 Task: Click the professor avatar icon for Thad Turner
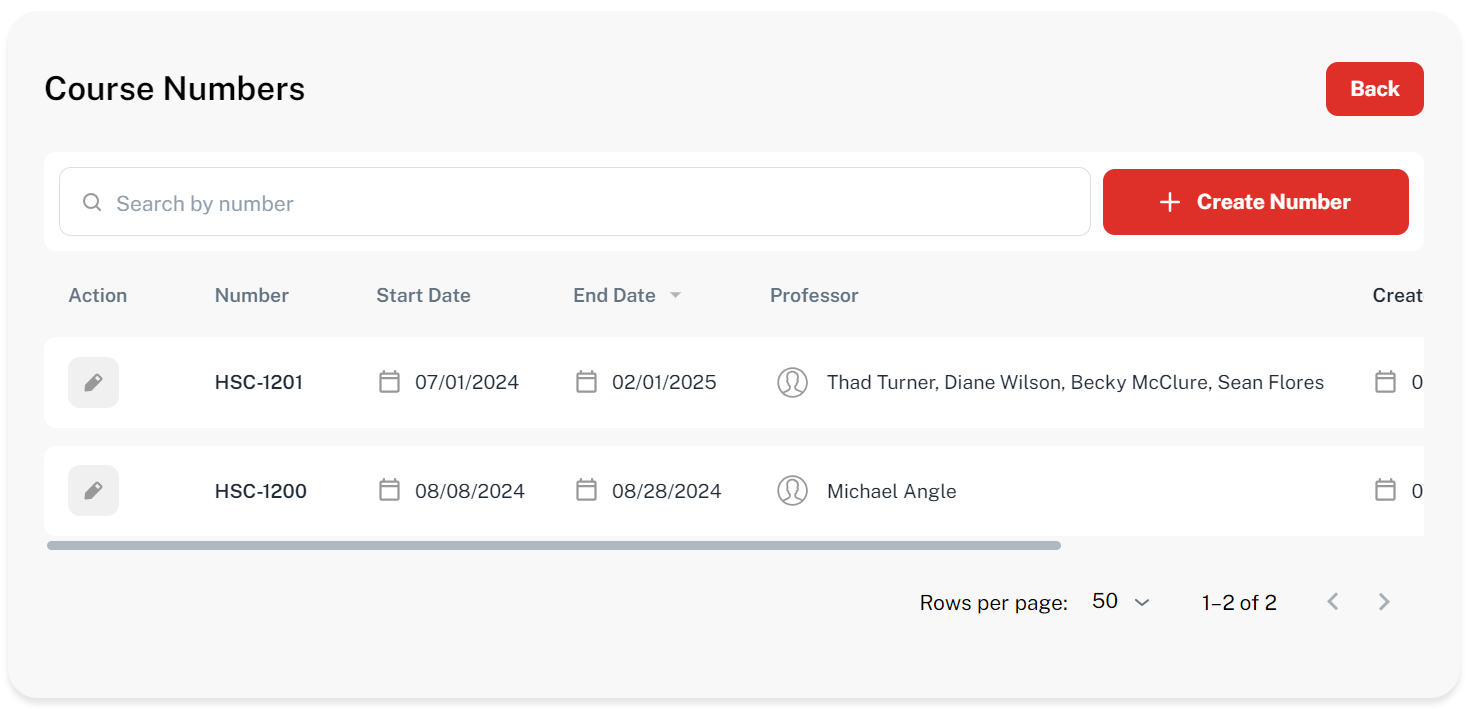(x=792, y=382)
